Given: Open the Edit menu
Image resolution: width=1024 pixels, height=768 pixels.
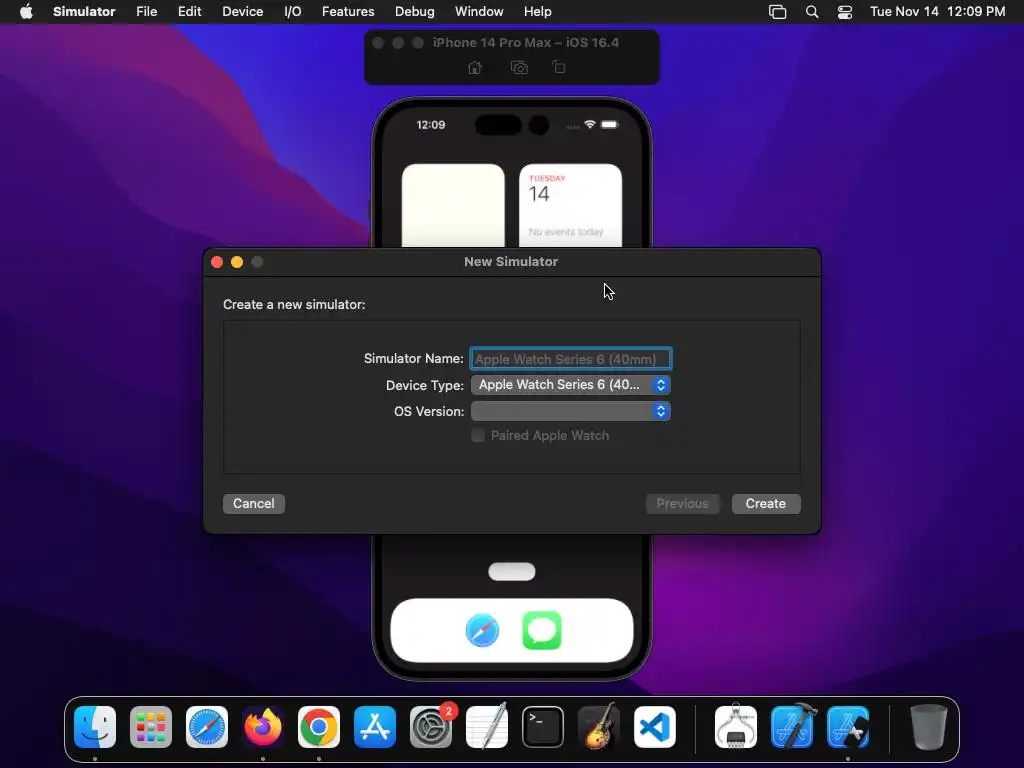Looking at the screenshot, I should pos(189,12).
